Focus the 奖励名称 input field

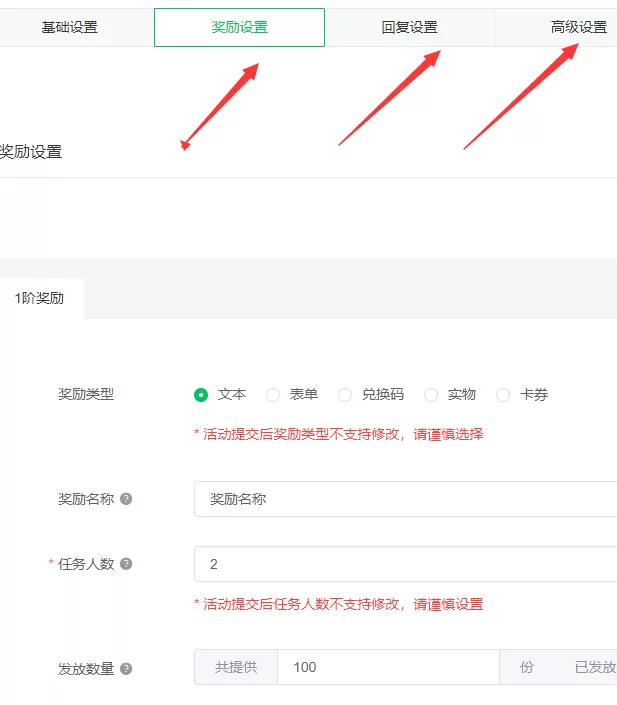click(x=406, y=499)
